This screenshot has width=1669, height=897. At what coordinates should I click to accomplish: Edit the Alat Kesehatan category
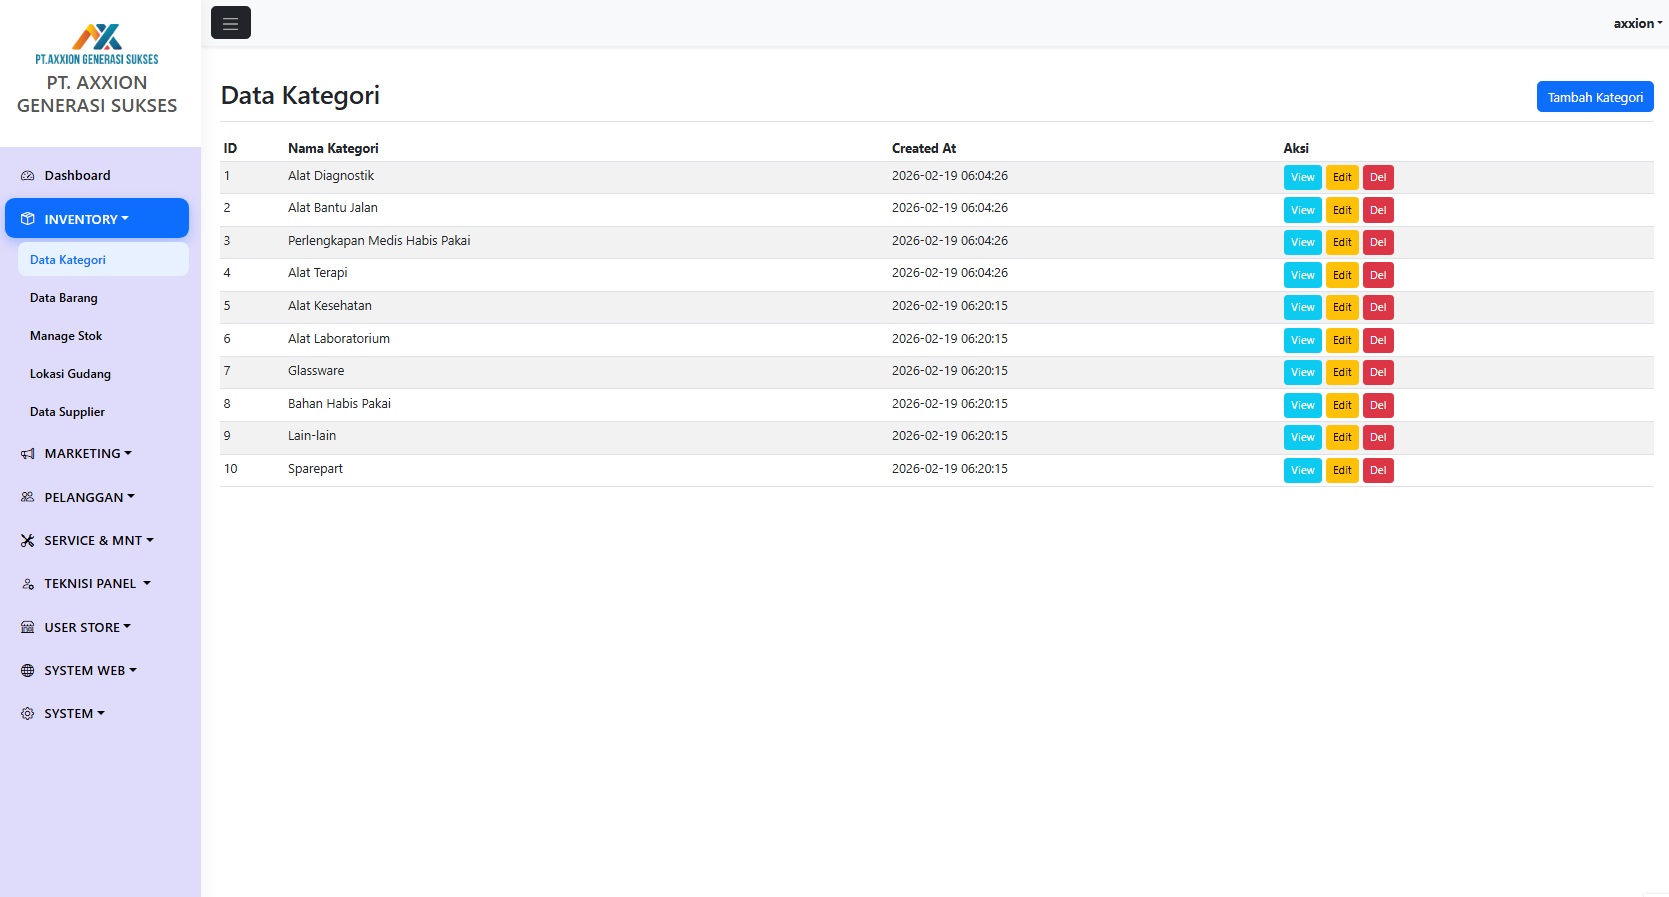1342,307
